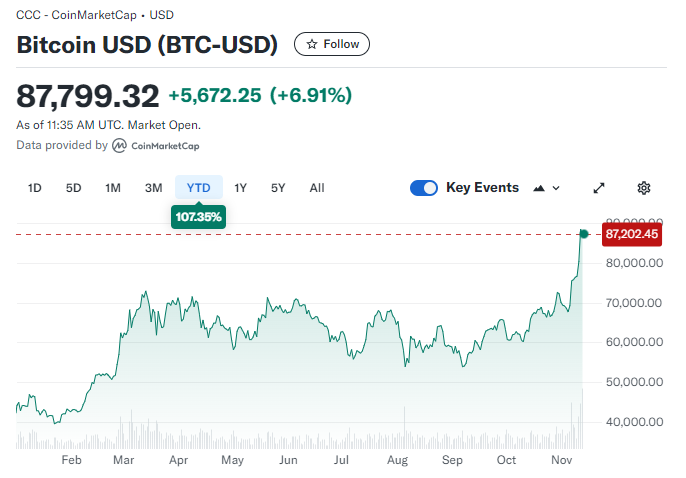
Task: Choose the 1Y time range
Action: tap(241, 188)
